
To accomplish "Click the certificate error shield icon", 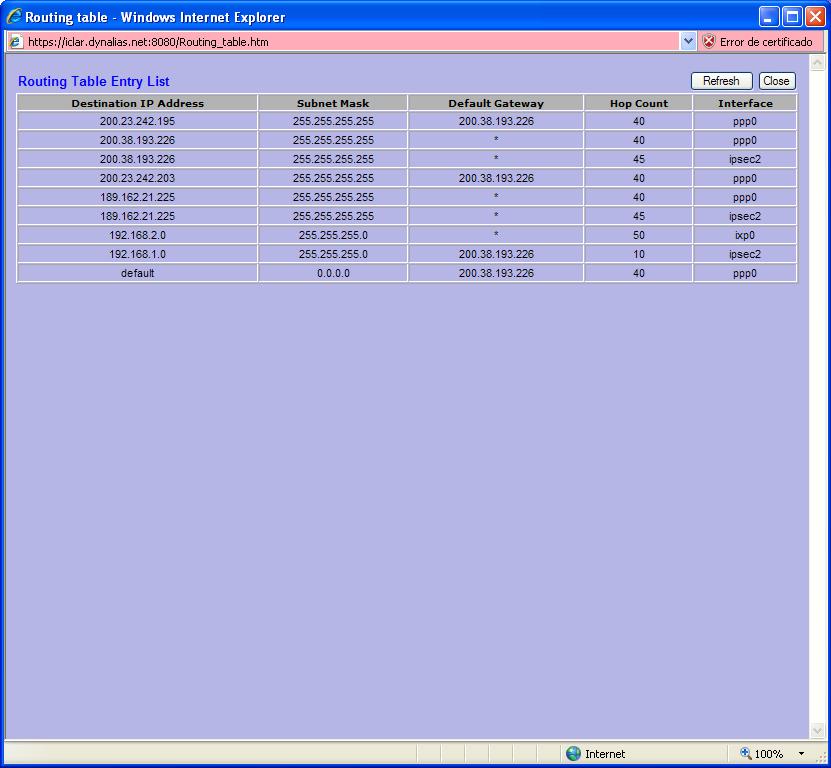I will click(709, 41).
